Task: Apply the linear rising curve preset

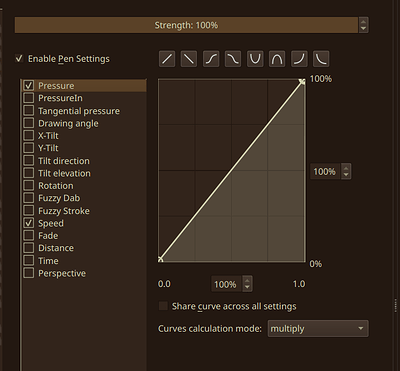Action: tap(167, 59)
